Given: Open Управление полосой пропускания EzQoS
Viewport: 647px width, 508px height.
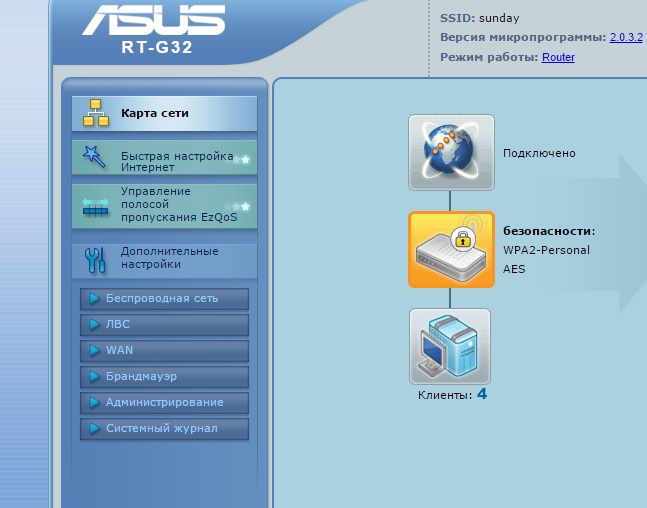Looking at the screenshot, I should coord(164,206).
